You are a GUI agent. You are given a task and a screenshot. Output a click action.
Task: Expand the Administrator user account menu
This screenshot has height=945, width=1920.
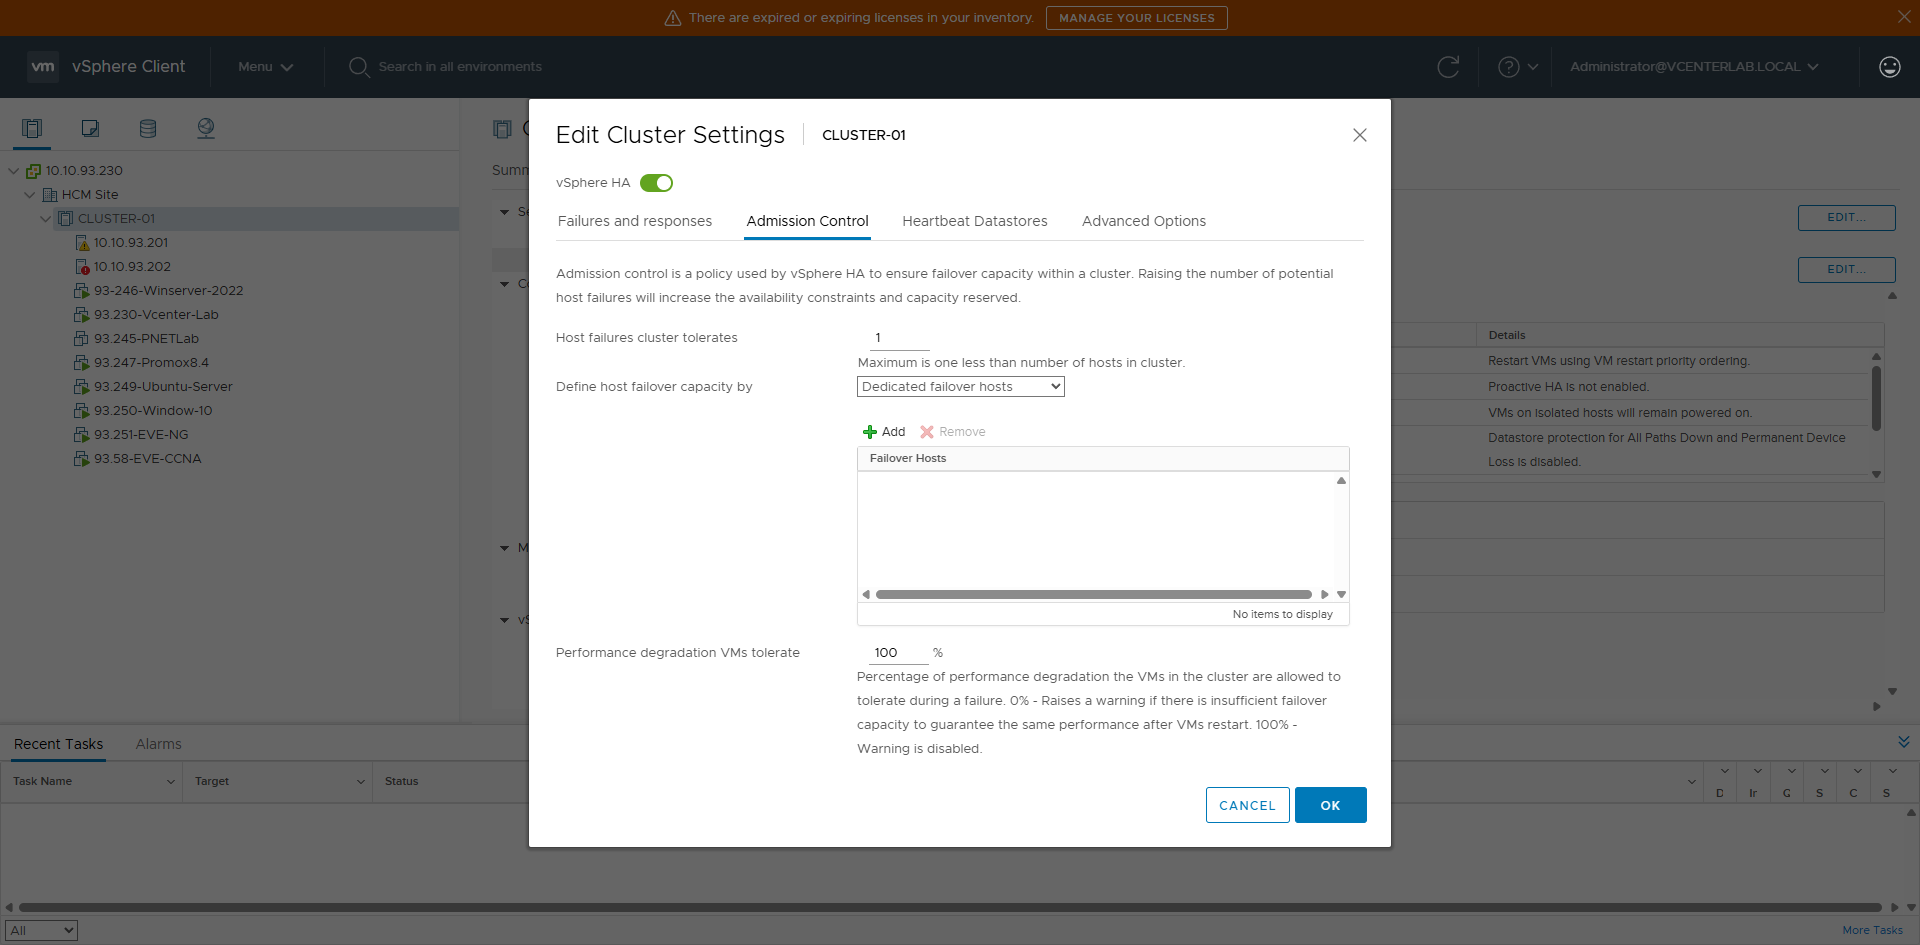(1693, 67)
